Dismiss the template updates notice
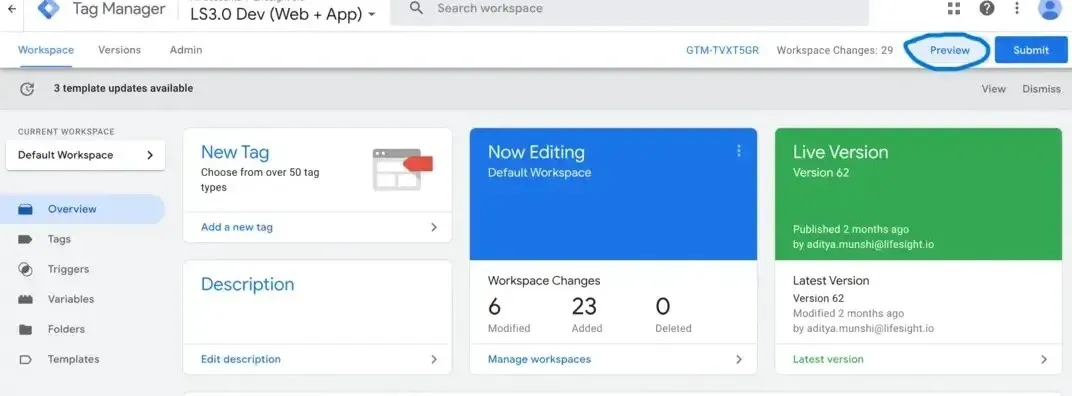This screenshot has width=1072, height=396. point(1041,89)
